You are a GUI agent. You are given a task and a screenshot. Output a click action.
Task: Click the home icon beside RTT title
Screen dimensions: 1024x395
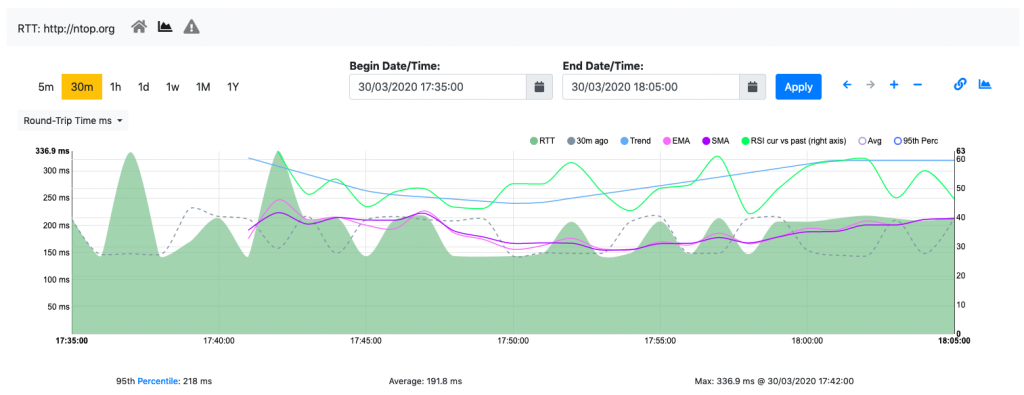[x=138, y=27]
